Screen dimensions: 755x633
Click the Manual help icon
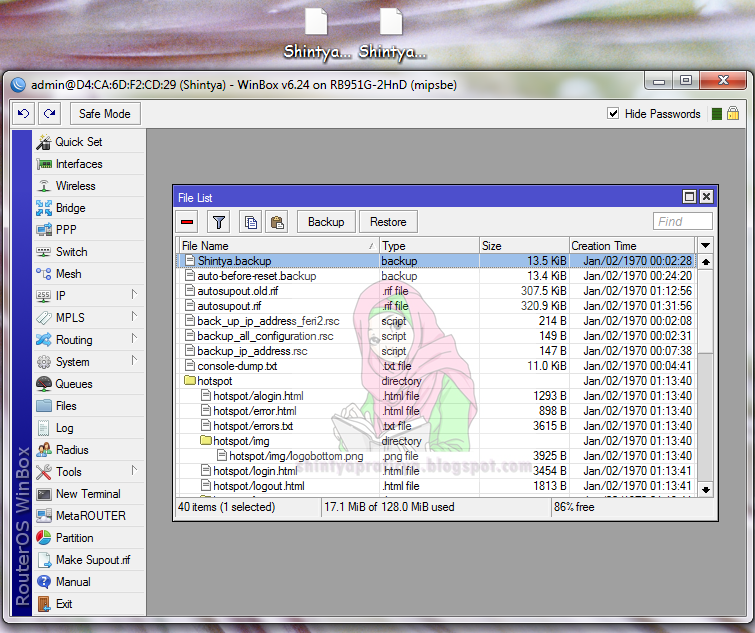coord(44,581)
